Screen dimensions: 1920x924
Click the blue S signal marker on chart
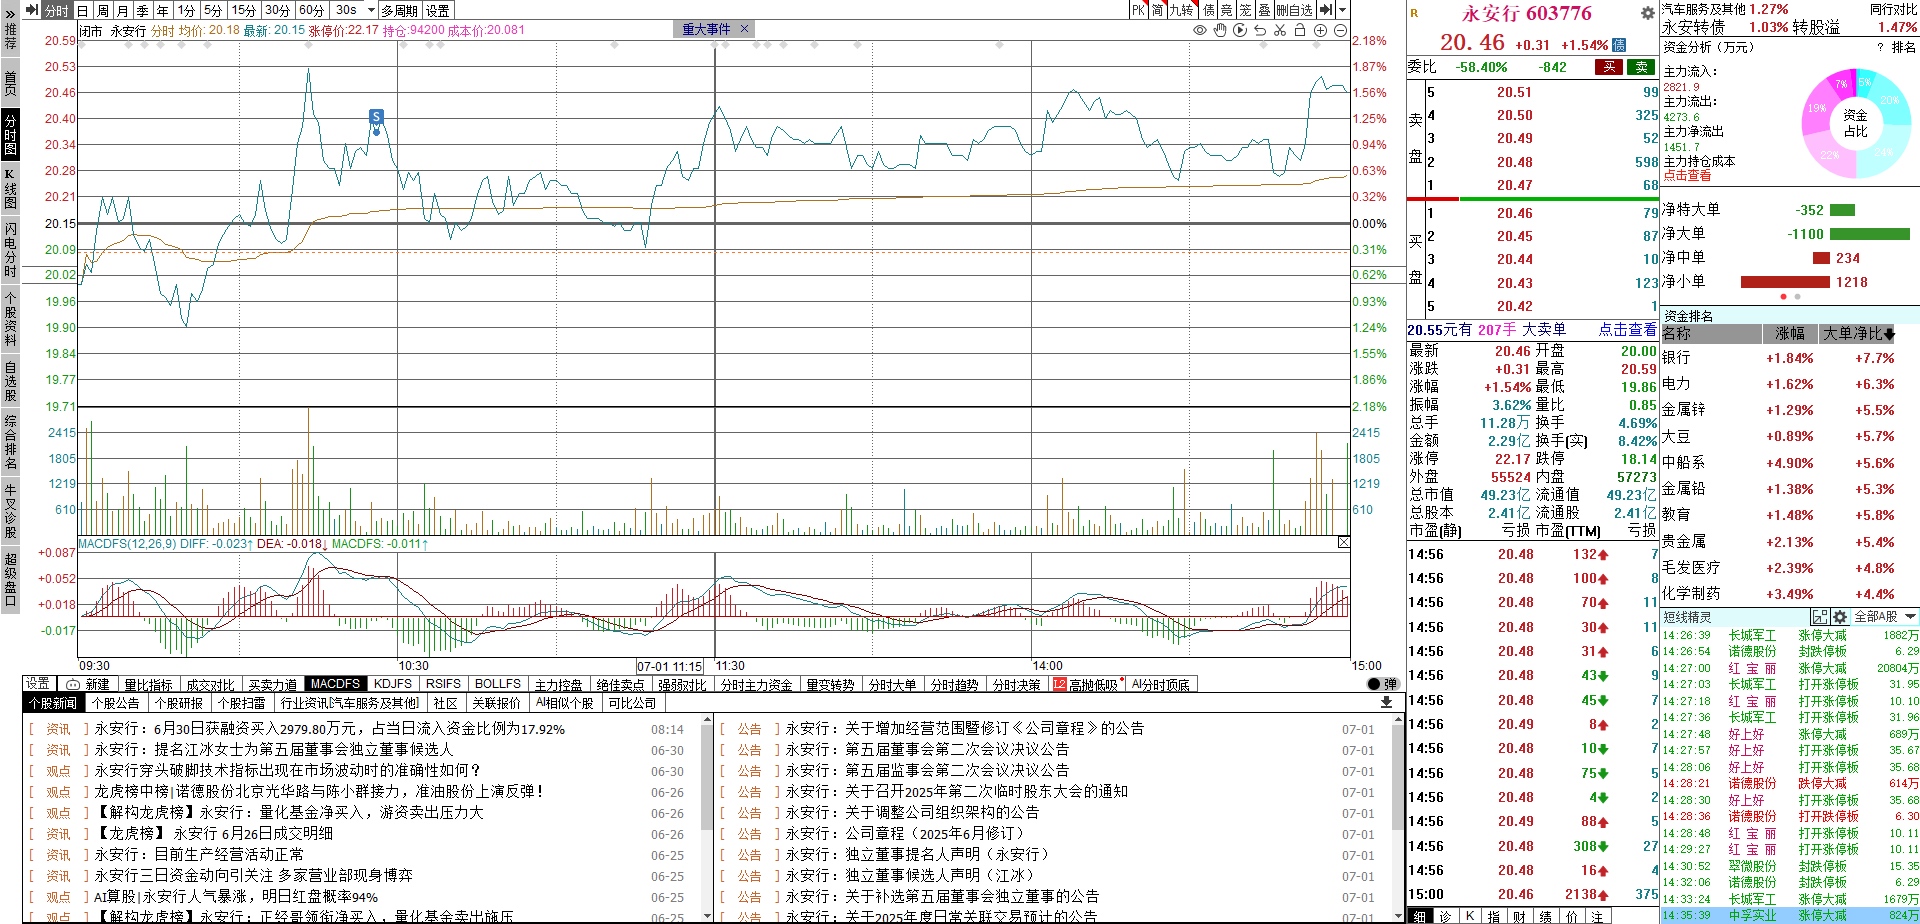(x=376, y=117)
